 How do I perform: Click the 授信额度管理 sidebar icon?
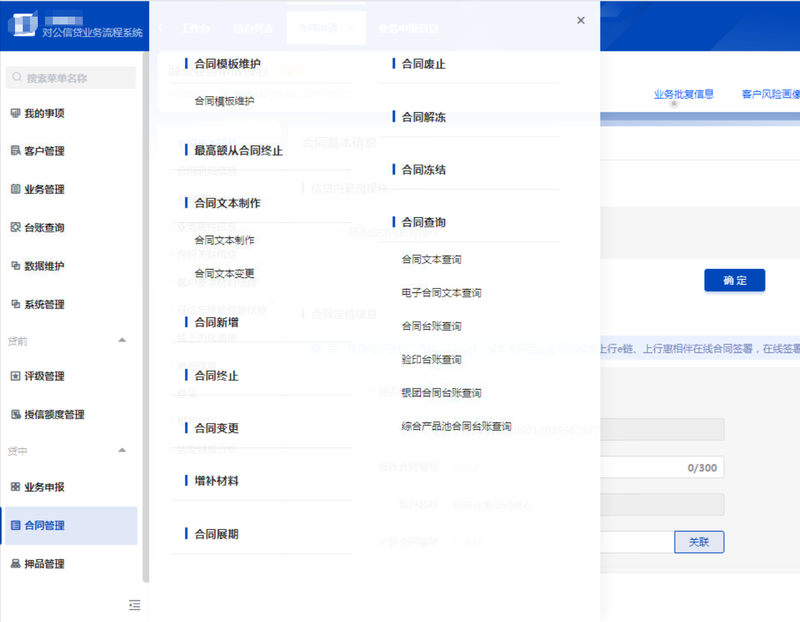pyautogui.click(x=16, y=414)
